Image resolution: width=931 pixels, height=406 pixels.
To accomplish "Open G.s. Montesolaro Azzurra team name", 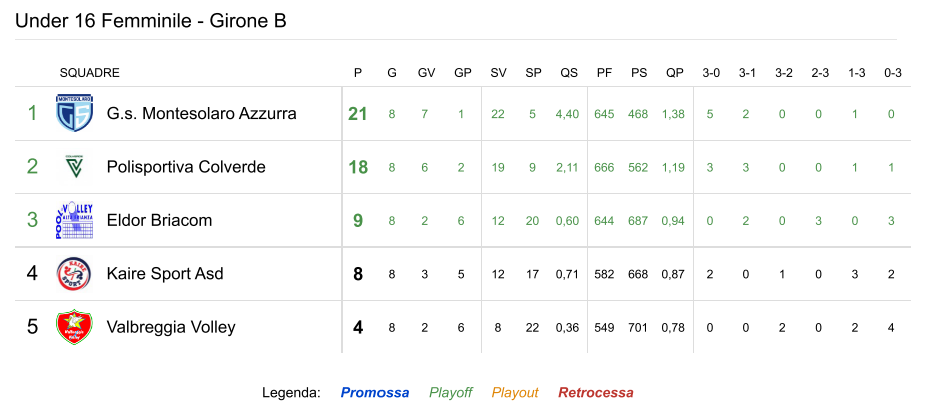I will [201, 113].
